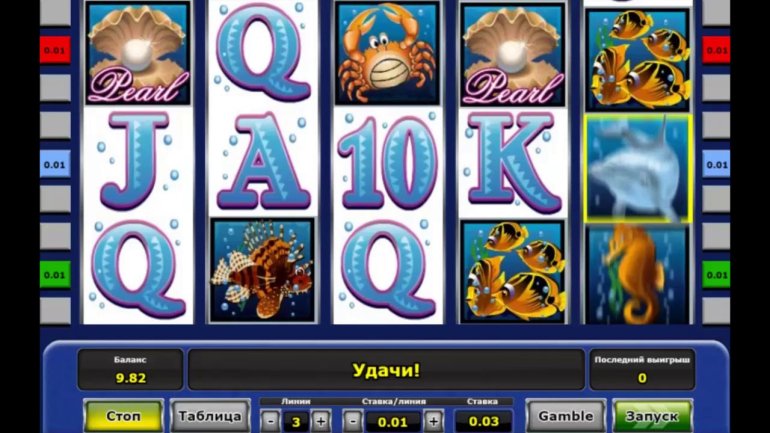Decrease the number of lines
770x433 pixels.
tap(270, 421)
